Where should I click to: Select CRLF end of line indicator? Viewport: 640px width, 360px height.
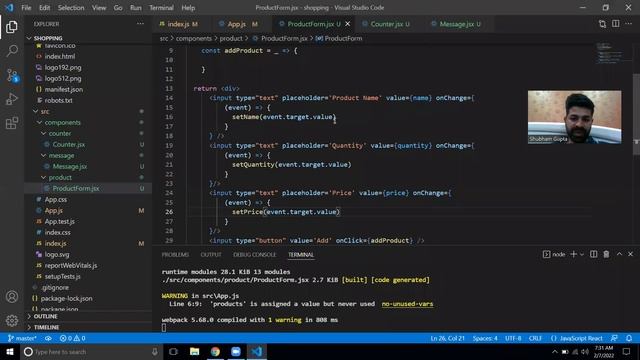[535, 338]
